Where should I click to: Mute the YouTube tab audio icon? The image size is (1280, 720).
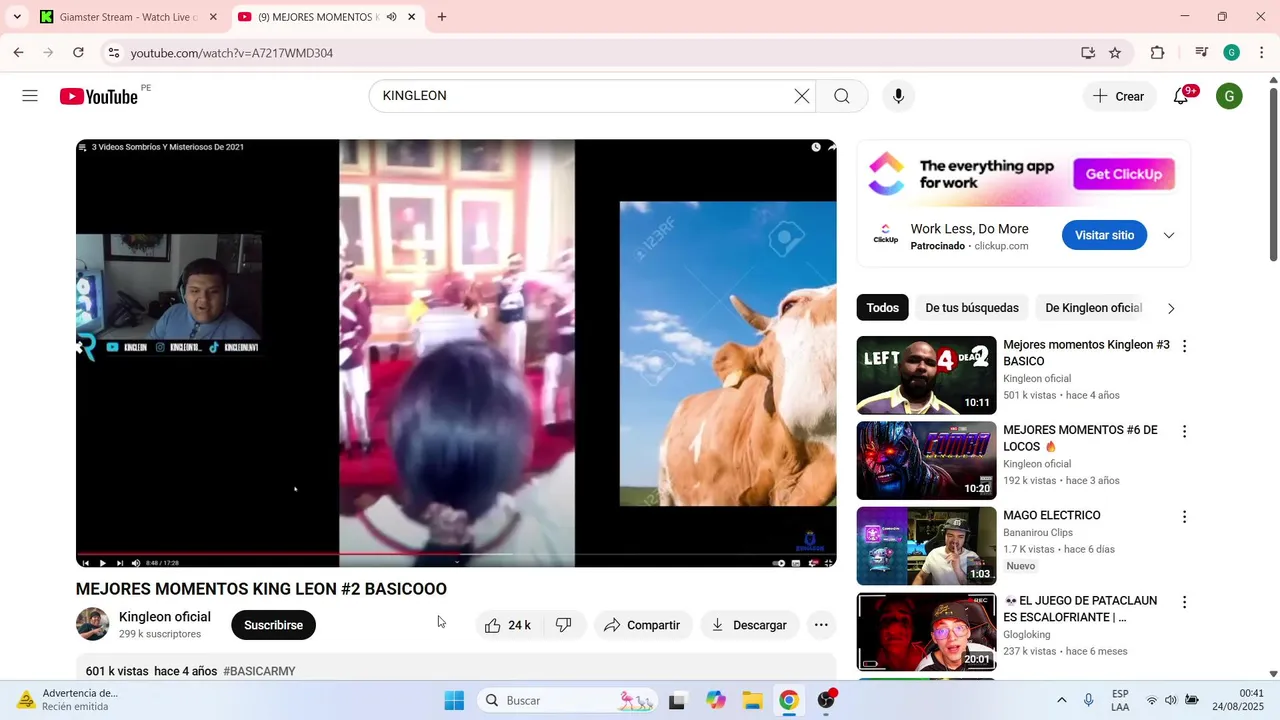click(391, 17)
